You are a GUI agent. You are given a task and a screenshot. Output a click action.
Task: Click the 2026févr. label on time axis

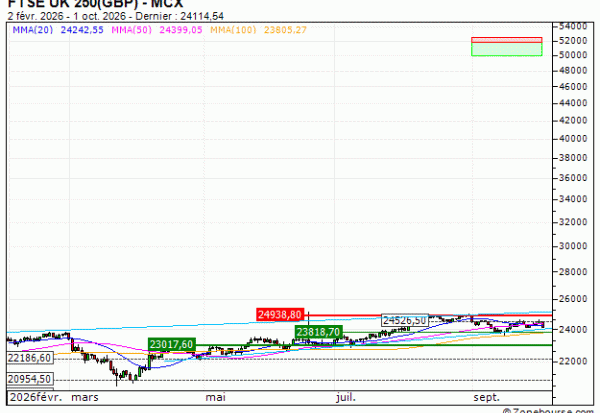(x=36, y=397)
